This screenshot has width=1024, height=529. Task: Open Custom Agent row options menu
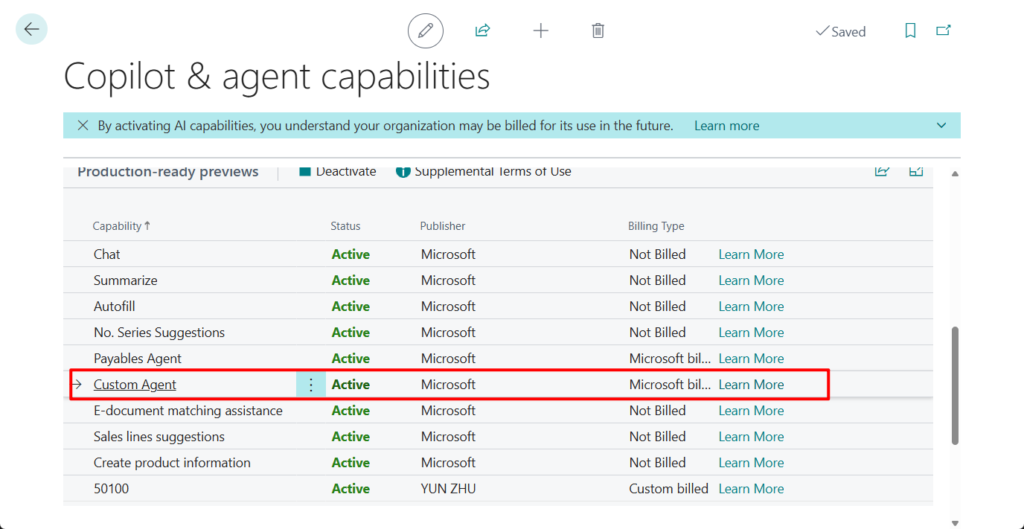point(311,385)
